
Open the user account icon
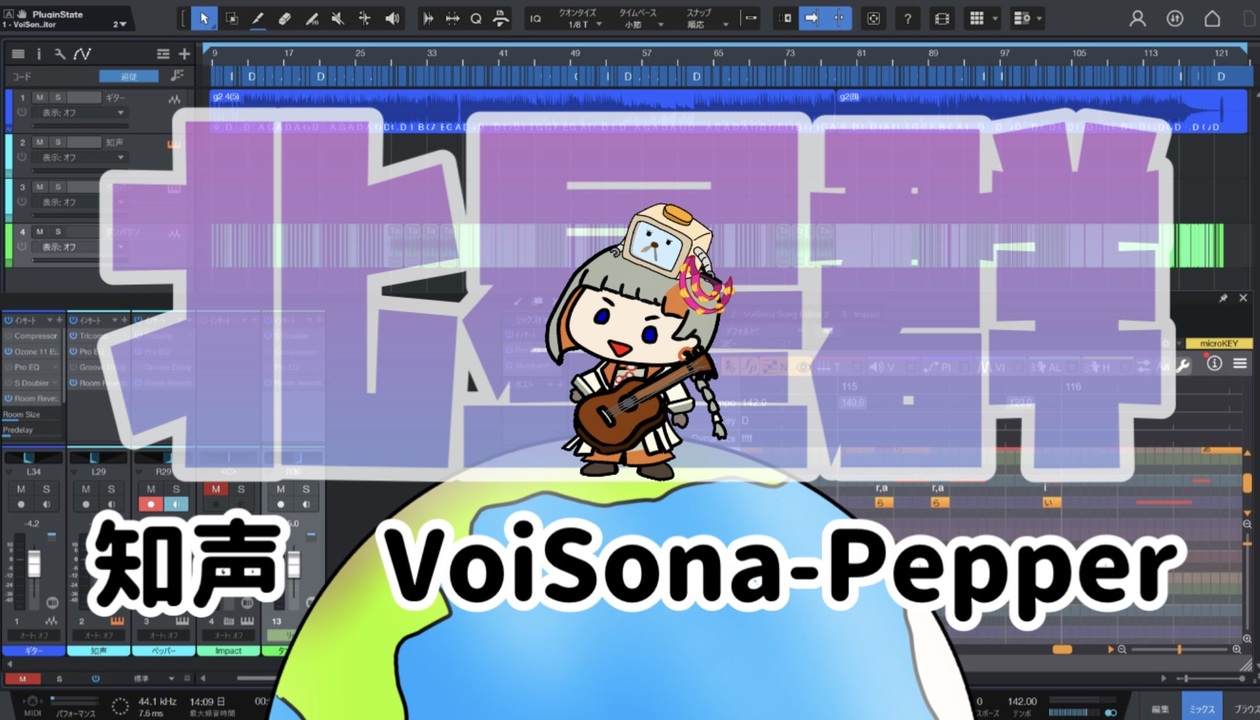1137,18
